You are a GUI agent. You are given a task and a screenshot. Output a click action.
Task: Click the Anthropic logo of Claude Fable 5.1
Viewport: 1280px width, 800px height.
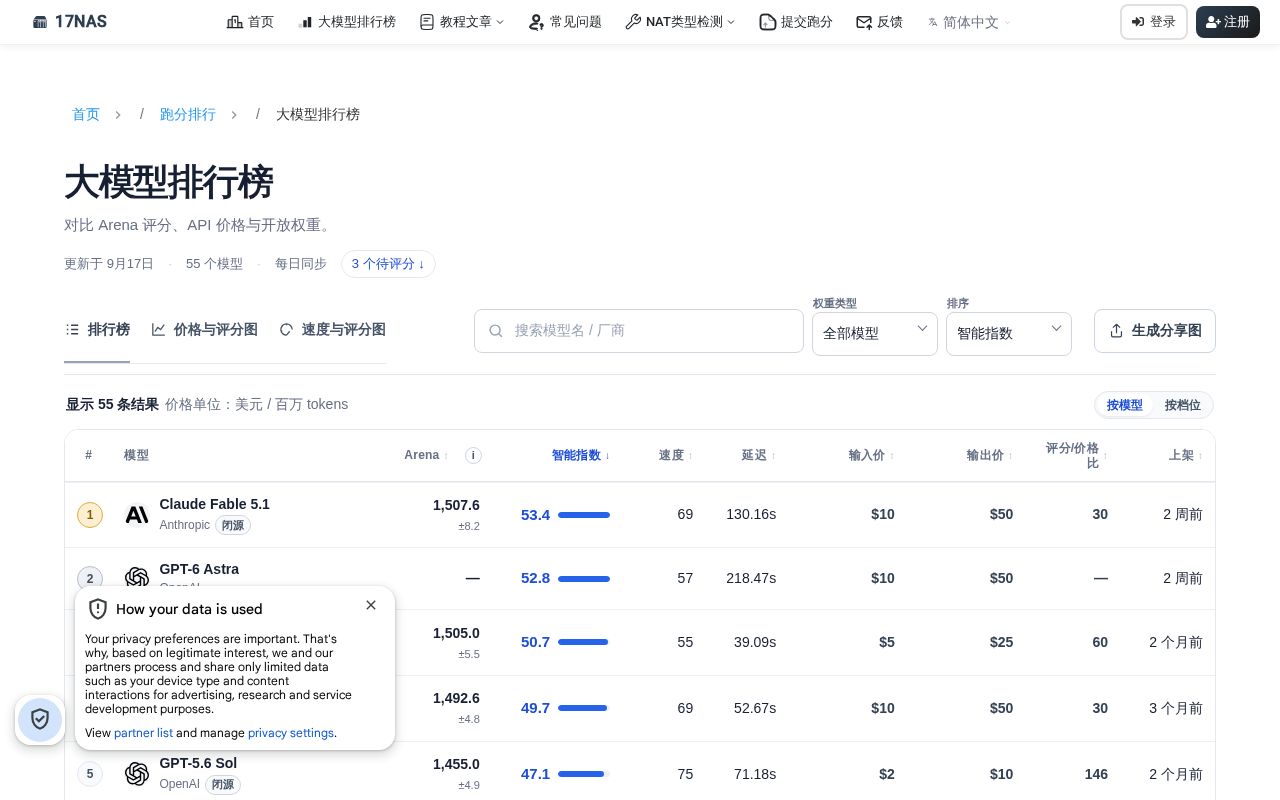coord(137,515)
